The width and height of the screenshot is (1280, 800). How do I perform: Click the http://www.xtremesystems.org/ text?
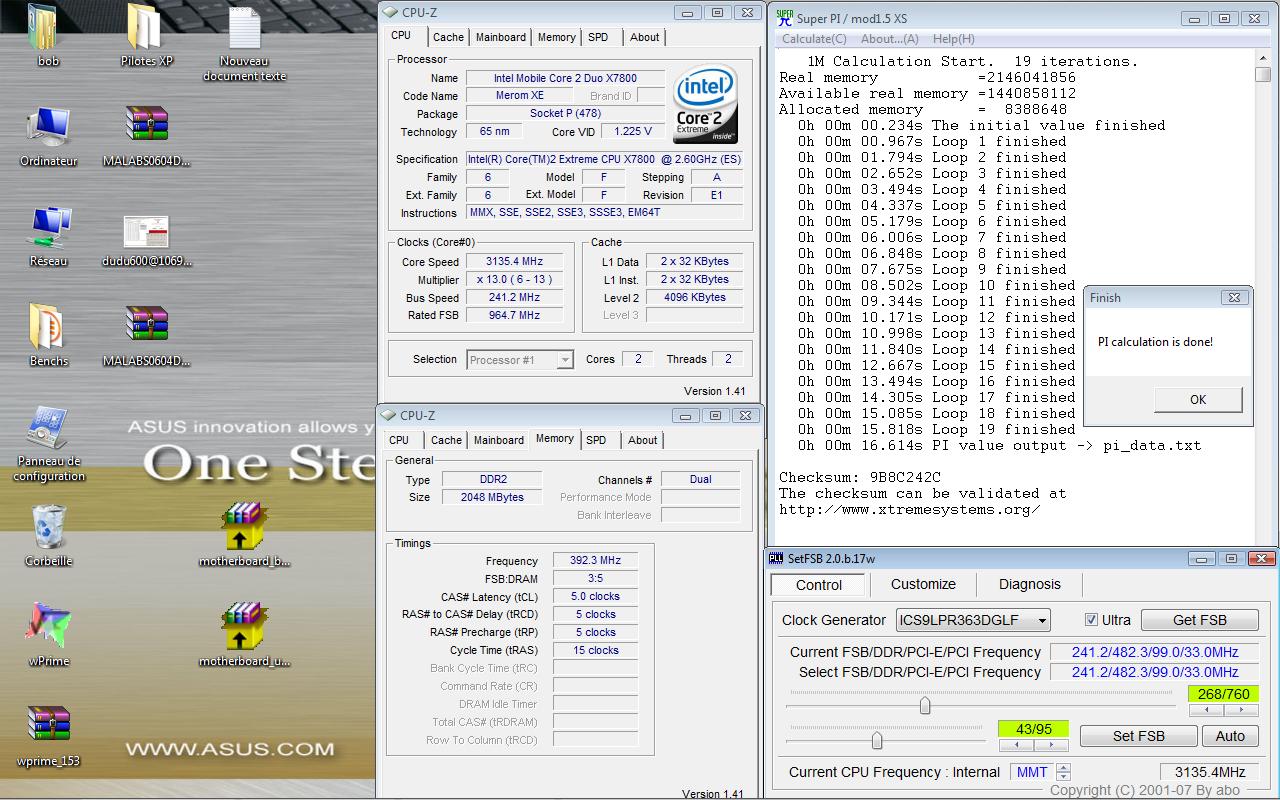coord(910,509)
